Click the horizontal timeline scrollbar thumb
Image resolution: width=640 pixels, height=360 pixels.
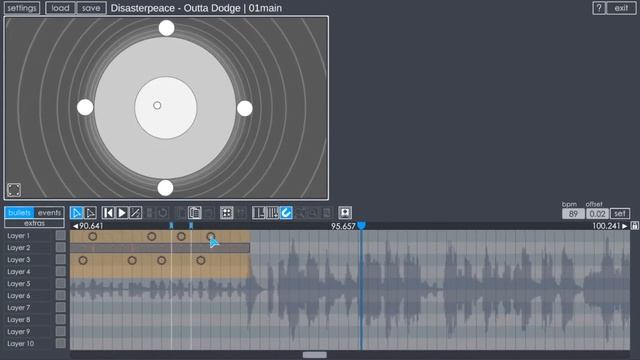click(315, 355)
